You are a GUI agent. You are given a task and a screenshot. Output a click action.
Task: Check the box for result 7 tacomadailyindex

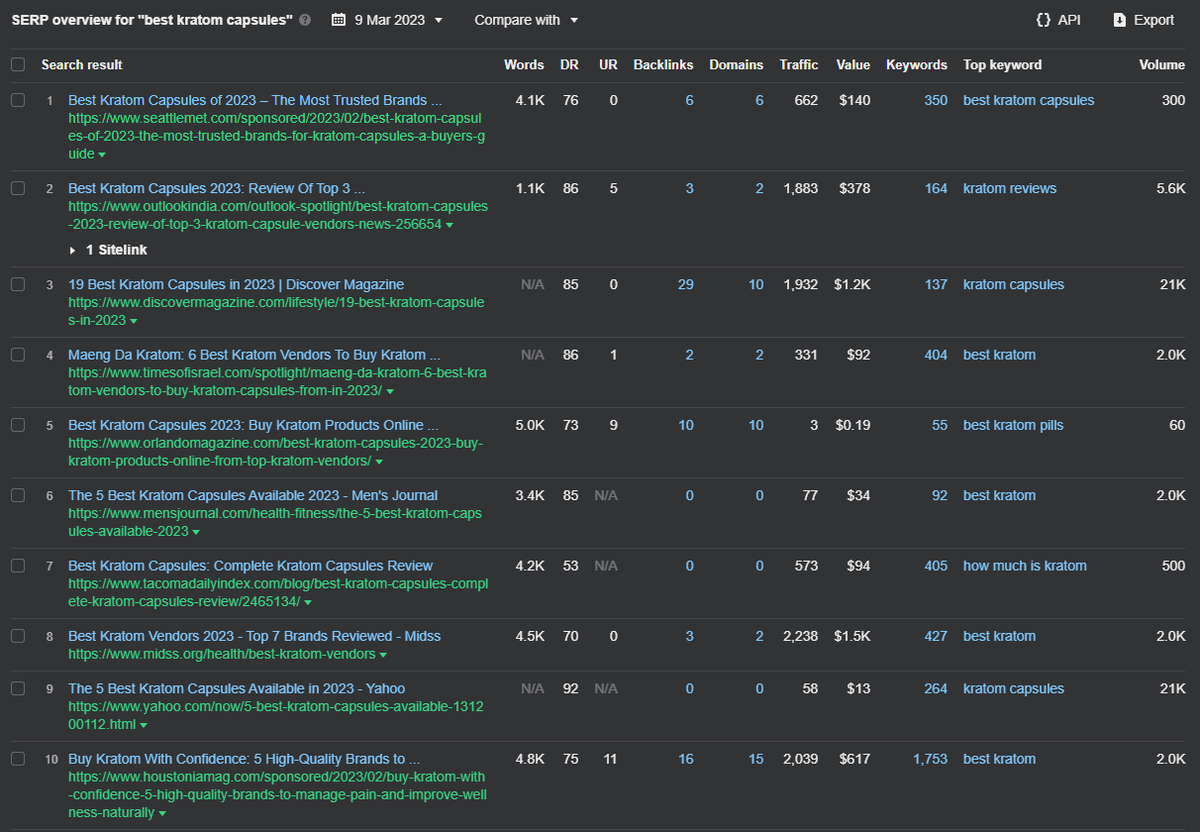click(18, 565)
